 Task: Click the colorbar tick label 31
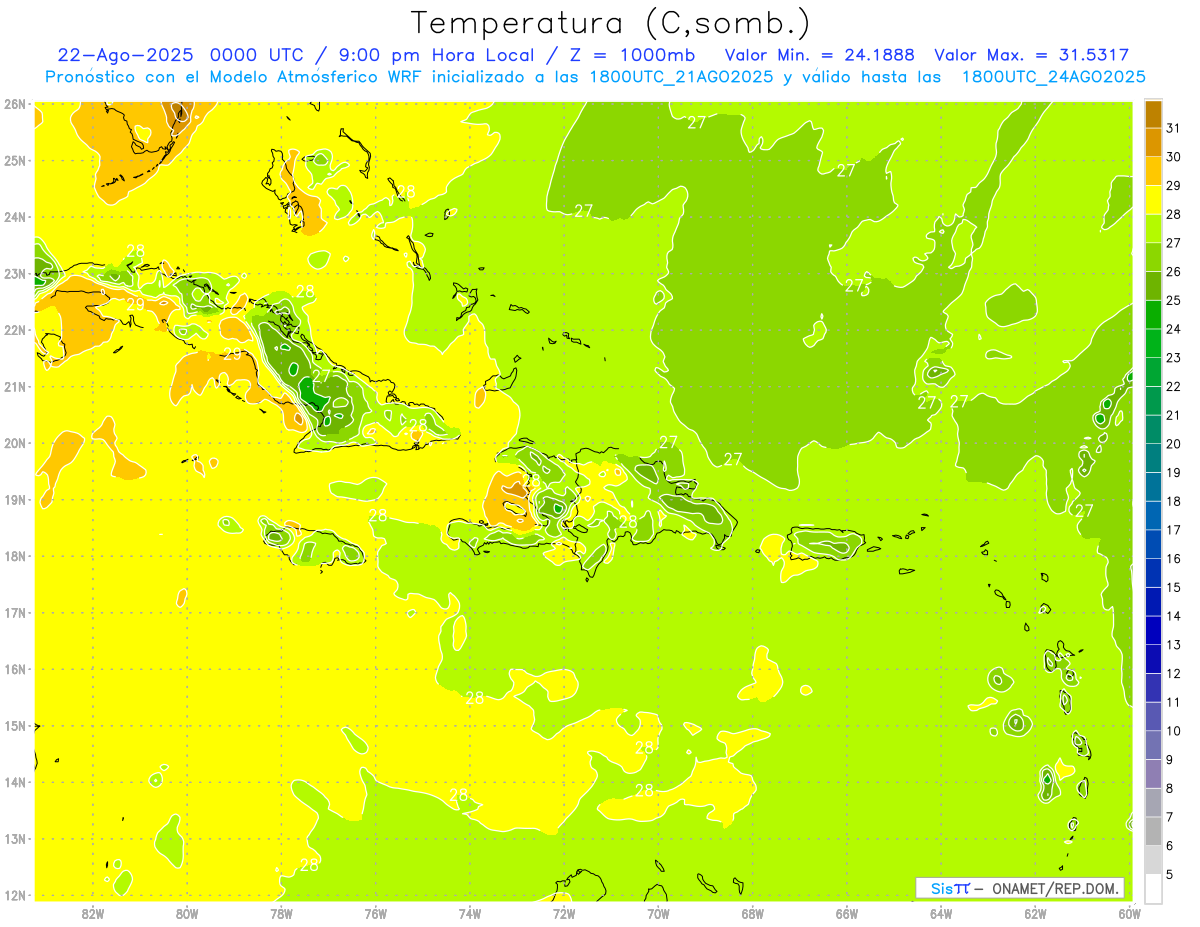[1174, 128]
